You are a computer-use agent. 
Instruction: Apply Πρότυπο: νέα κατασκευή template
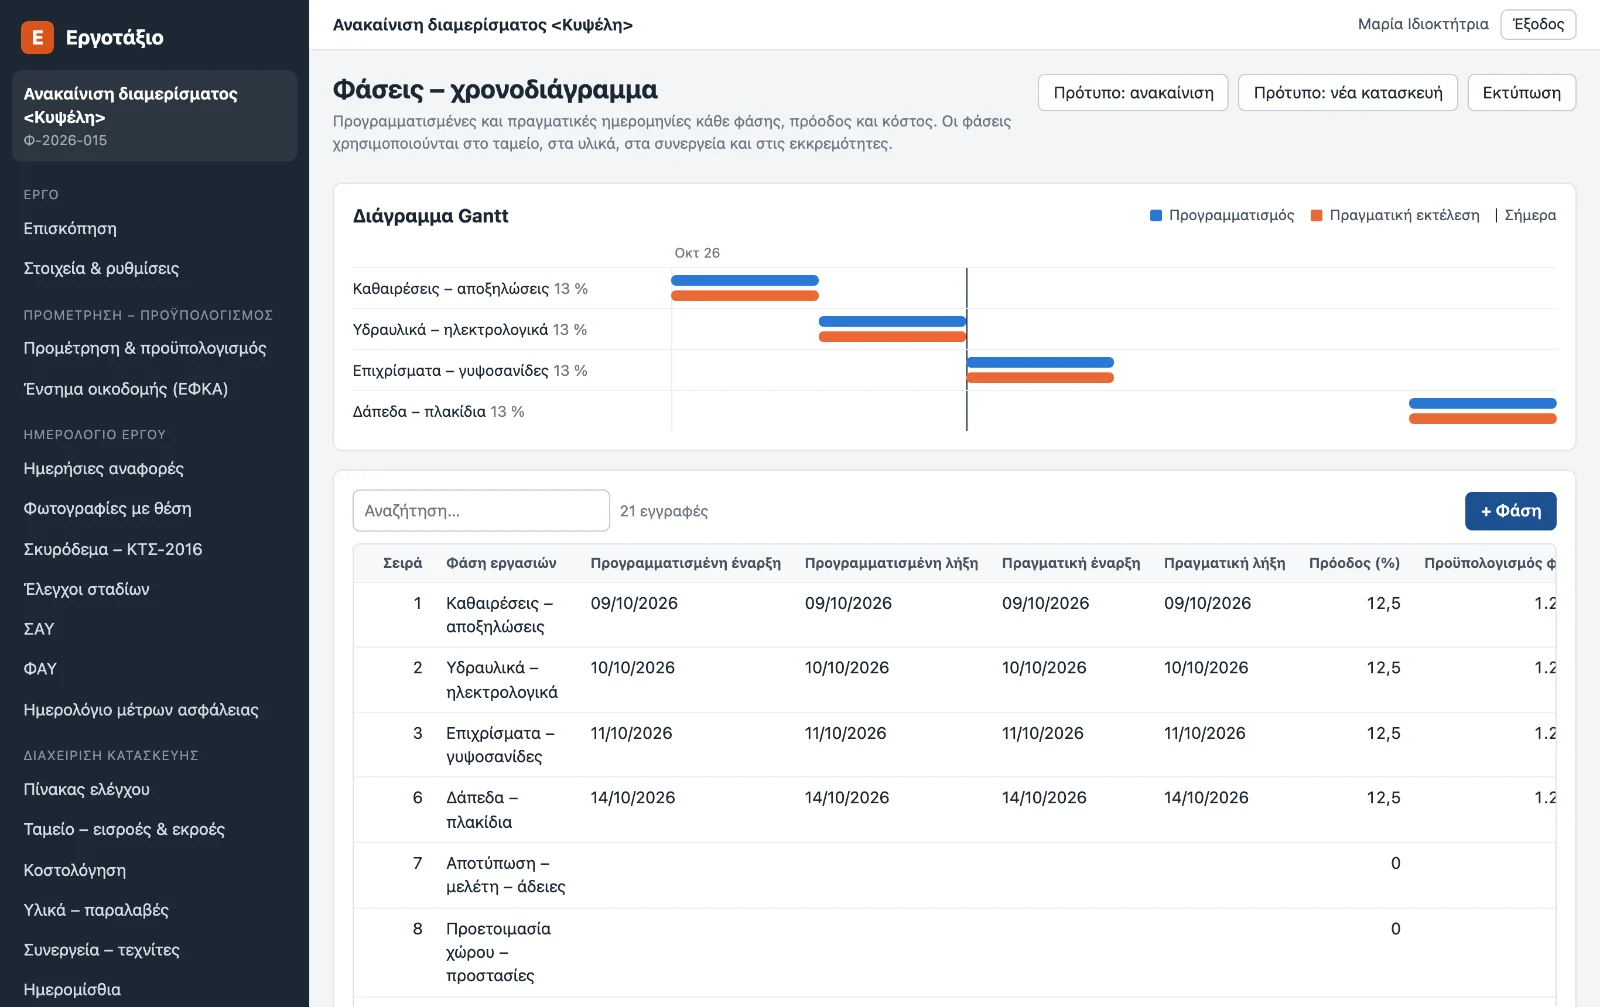[x=1348, y=93]
